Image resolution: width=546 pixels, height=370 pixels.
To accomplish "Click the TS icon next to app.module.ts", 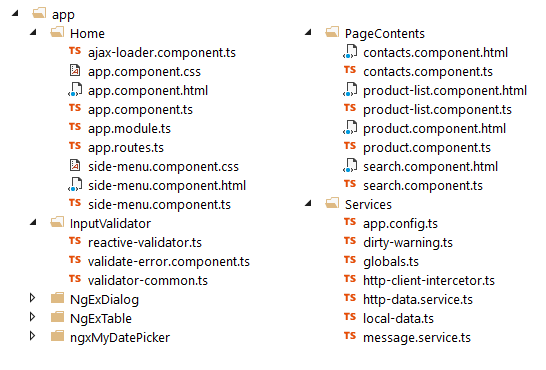I will tap(75, 127).
